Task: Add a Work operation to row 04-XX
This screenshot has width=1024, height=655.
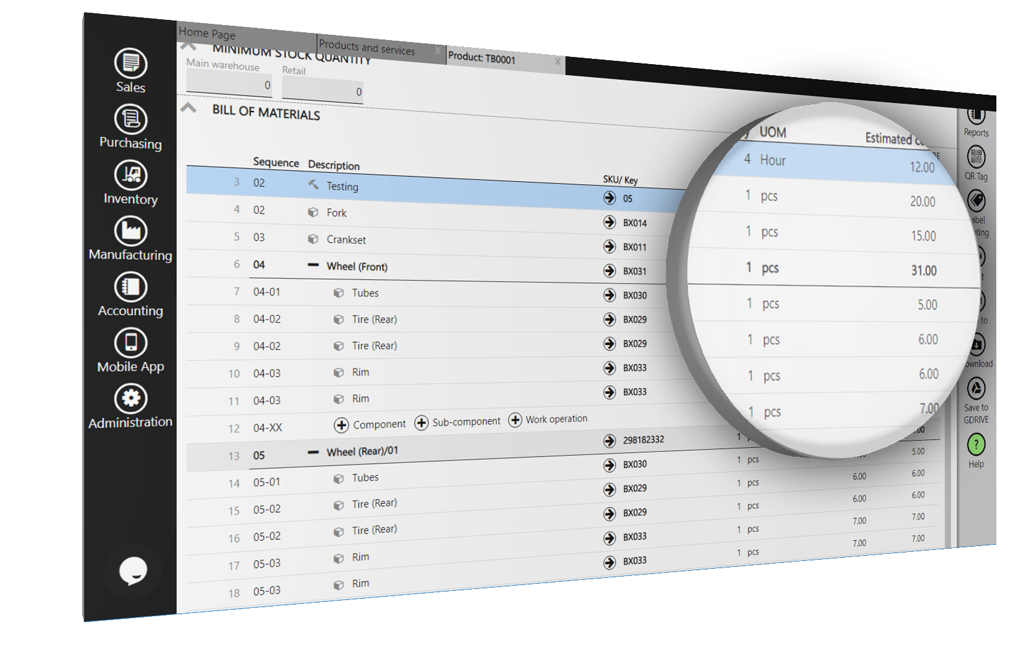Action: [516, 420]
